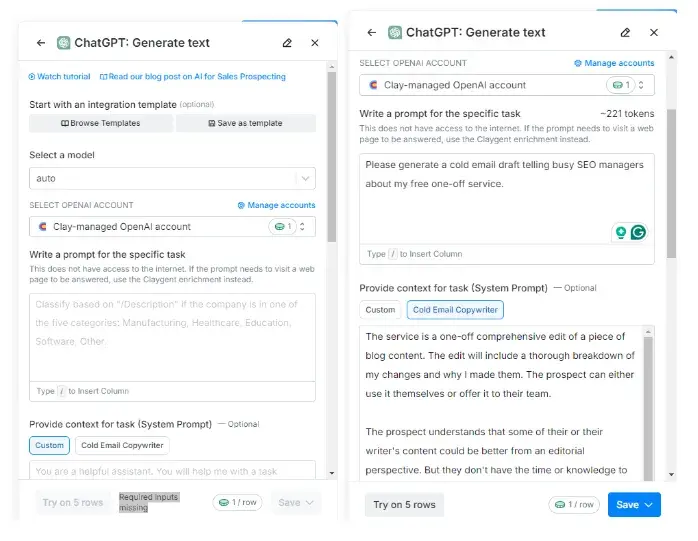The width and height of the screenshot is (698, 541).
Task: Select Cold Email Copywriter in left panel
Action: click(x=123, y=445)
